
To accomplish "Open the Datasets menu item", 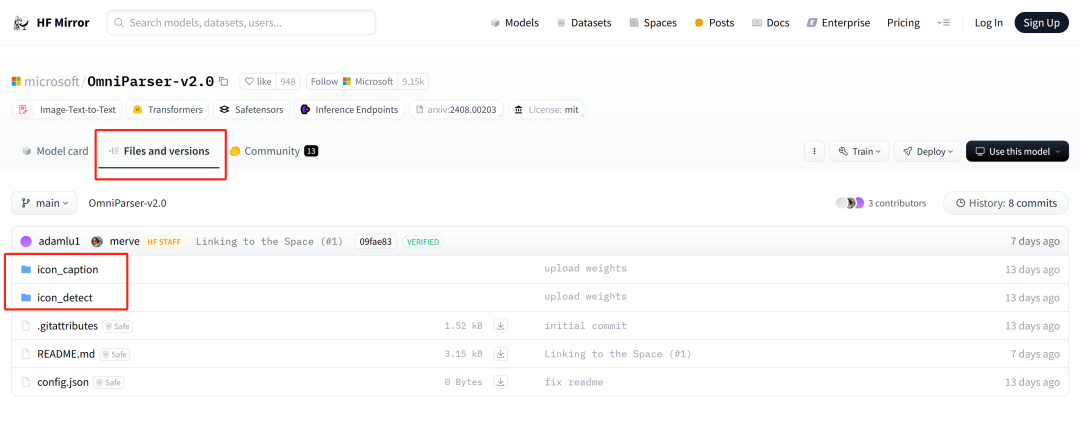I will (x=584, y=23).
